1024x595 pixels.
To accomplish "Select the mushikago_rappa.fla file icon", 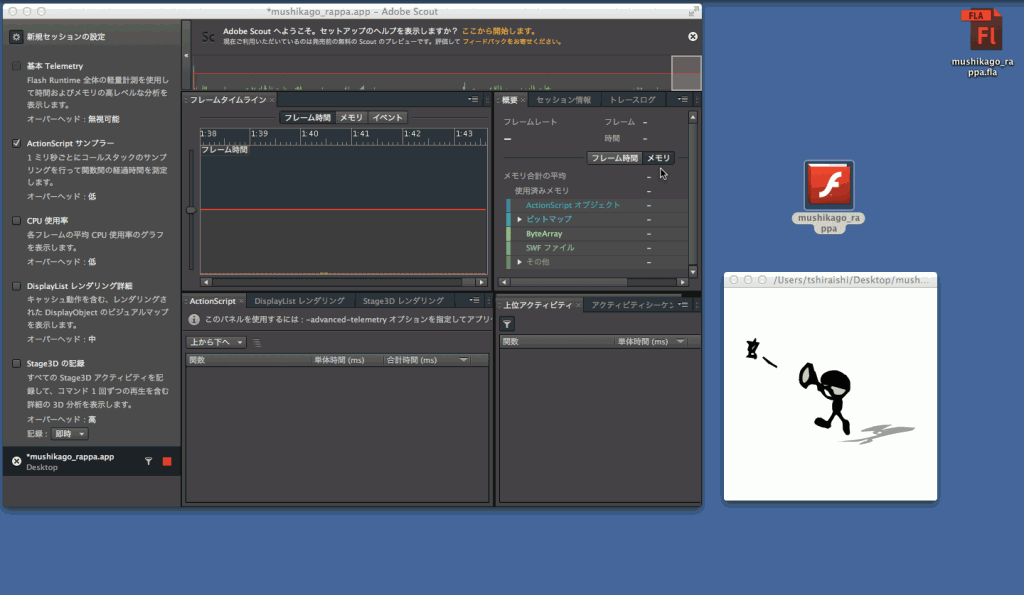I will [981, 30].
